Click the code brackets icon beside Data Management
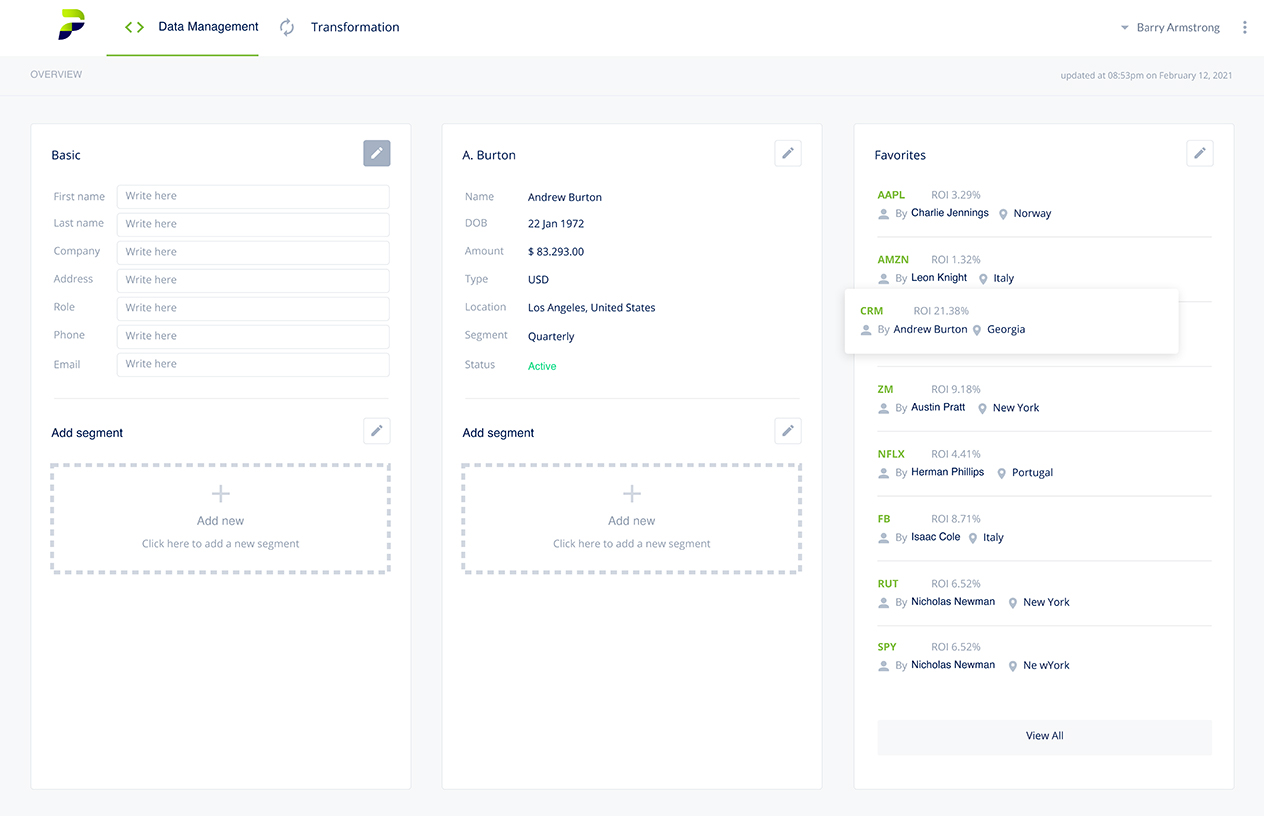The image size is (1264, 816). click(x=133, y=27)
